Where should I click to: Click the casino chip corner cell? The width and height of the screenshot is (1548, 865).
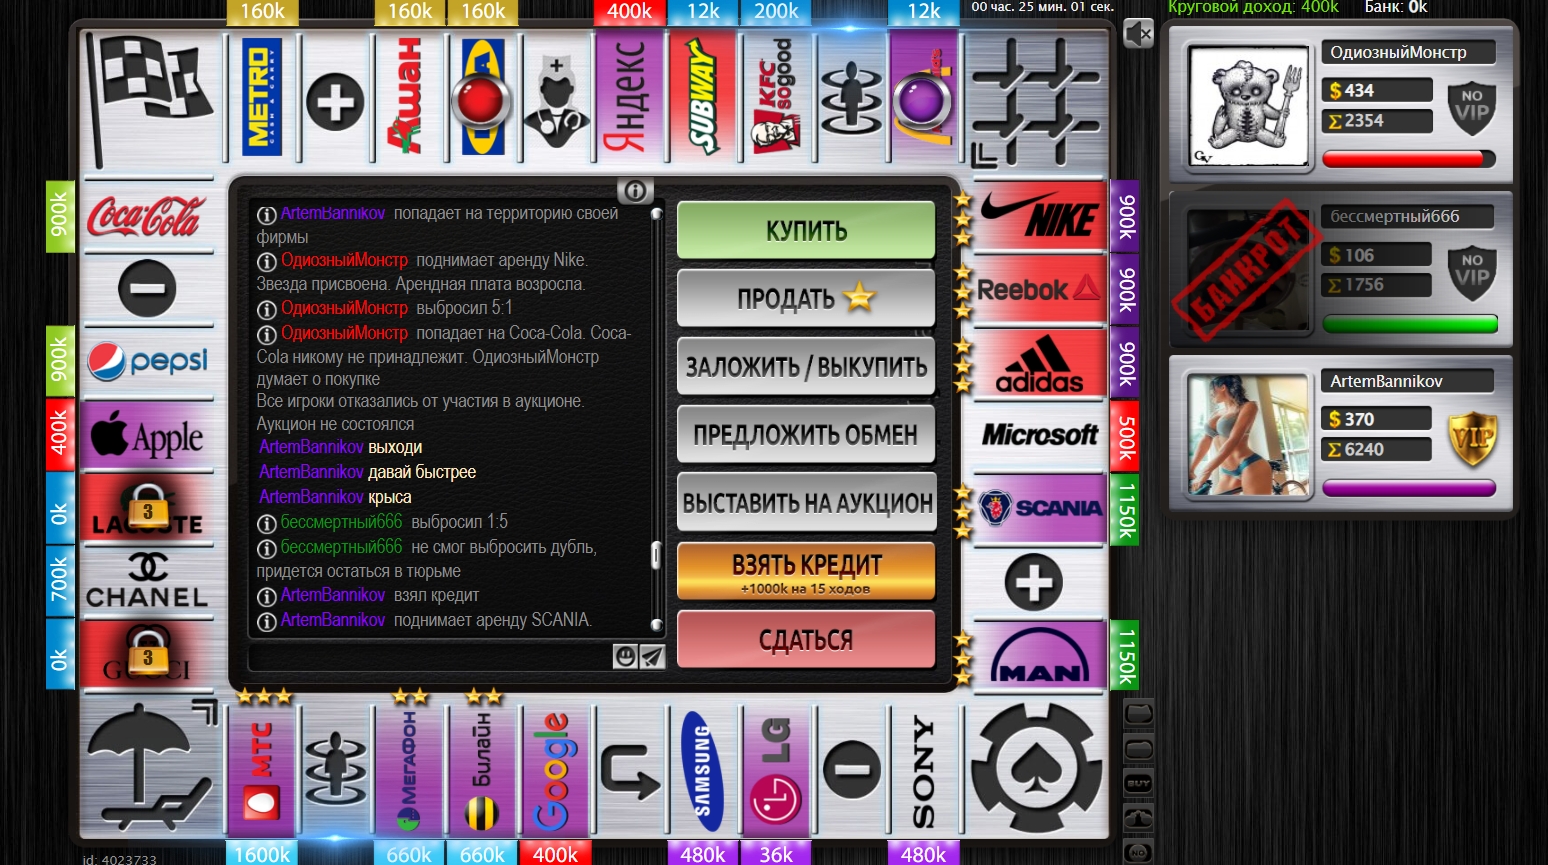(1036, 768)
